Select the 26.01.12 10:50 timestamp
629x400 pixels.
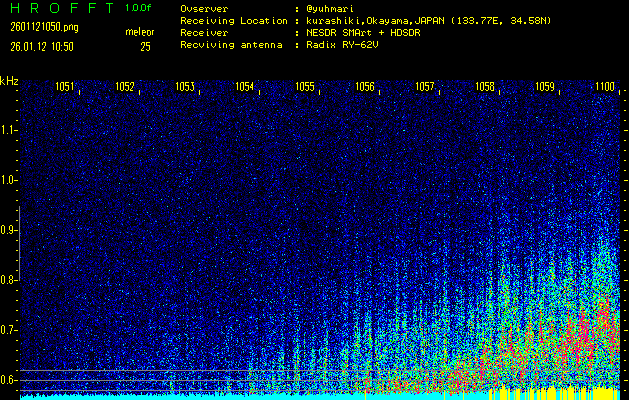[42, 46]
